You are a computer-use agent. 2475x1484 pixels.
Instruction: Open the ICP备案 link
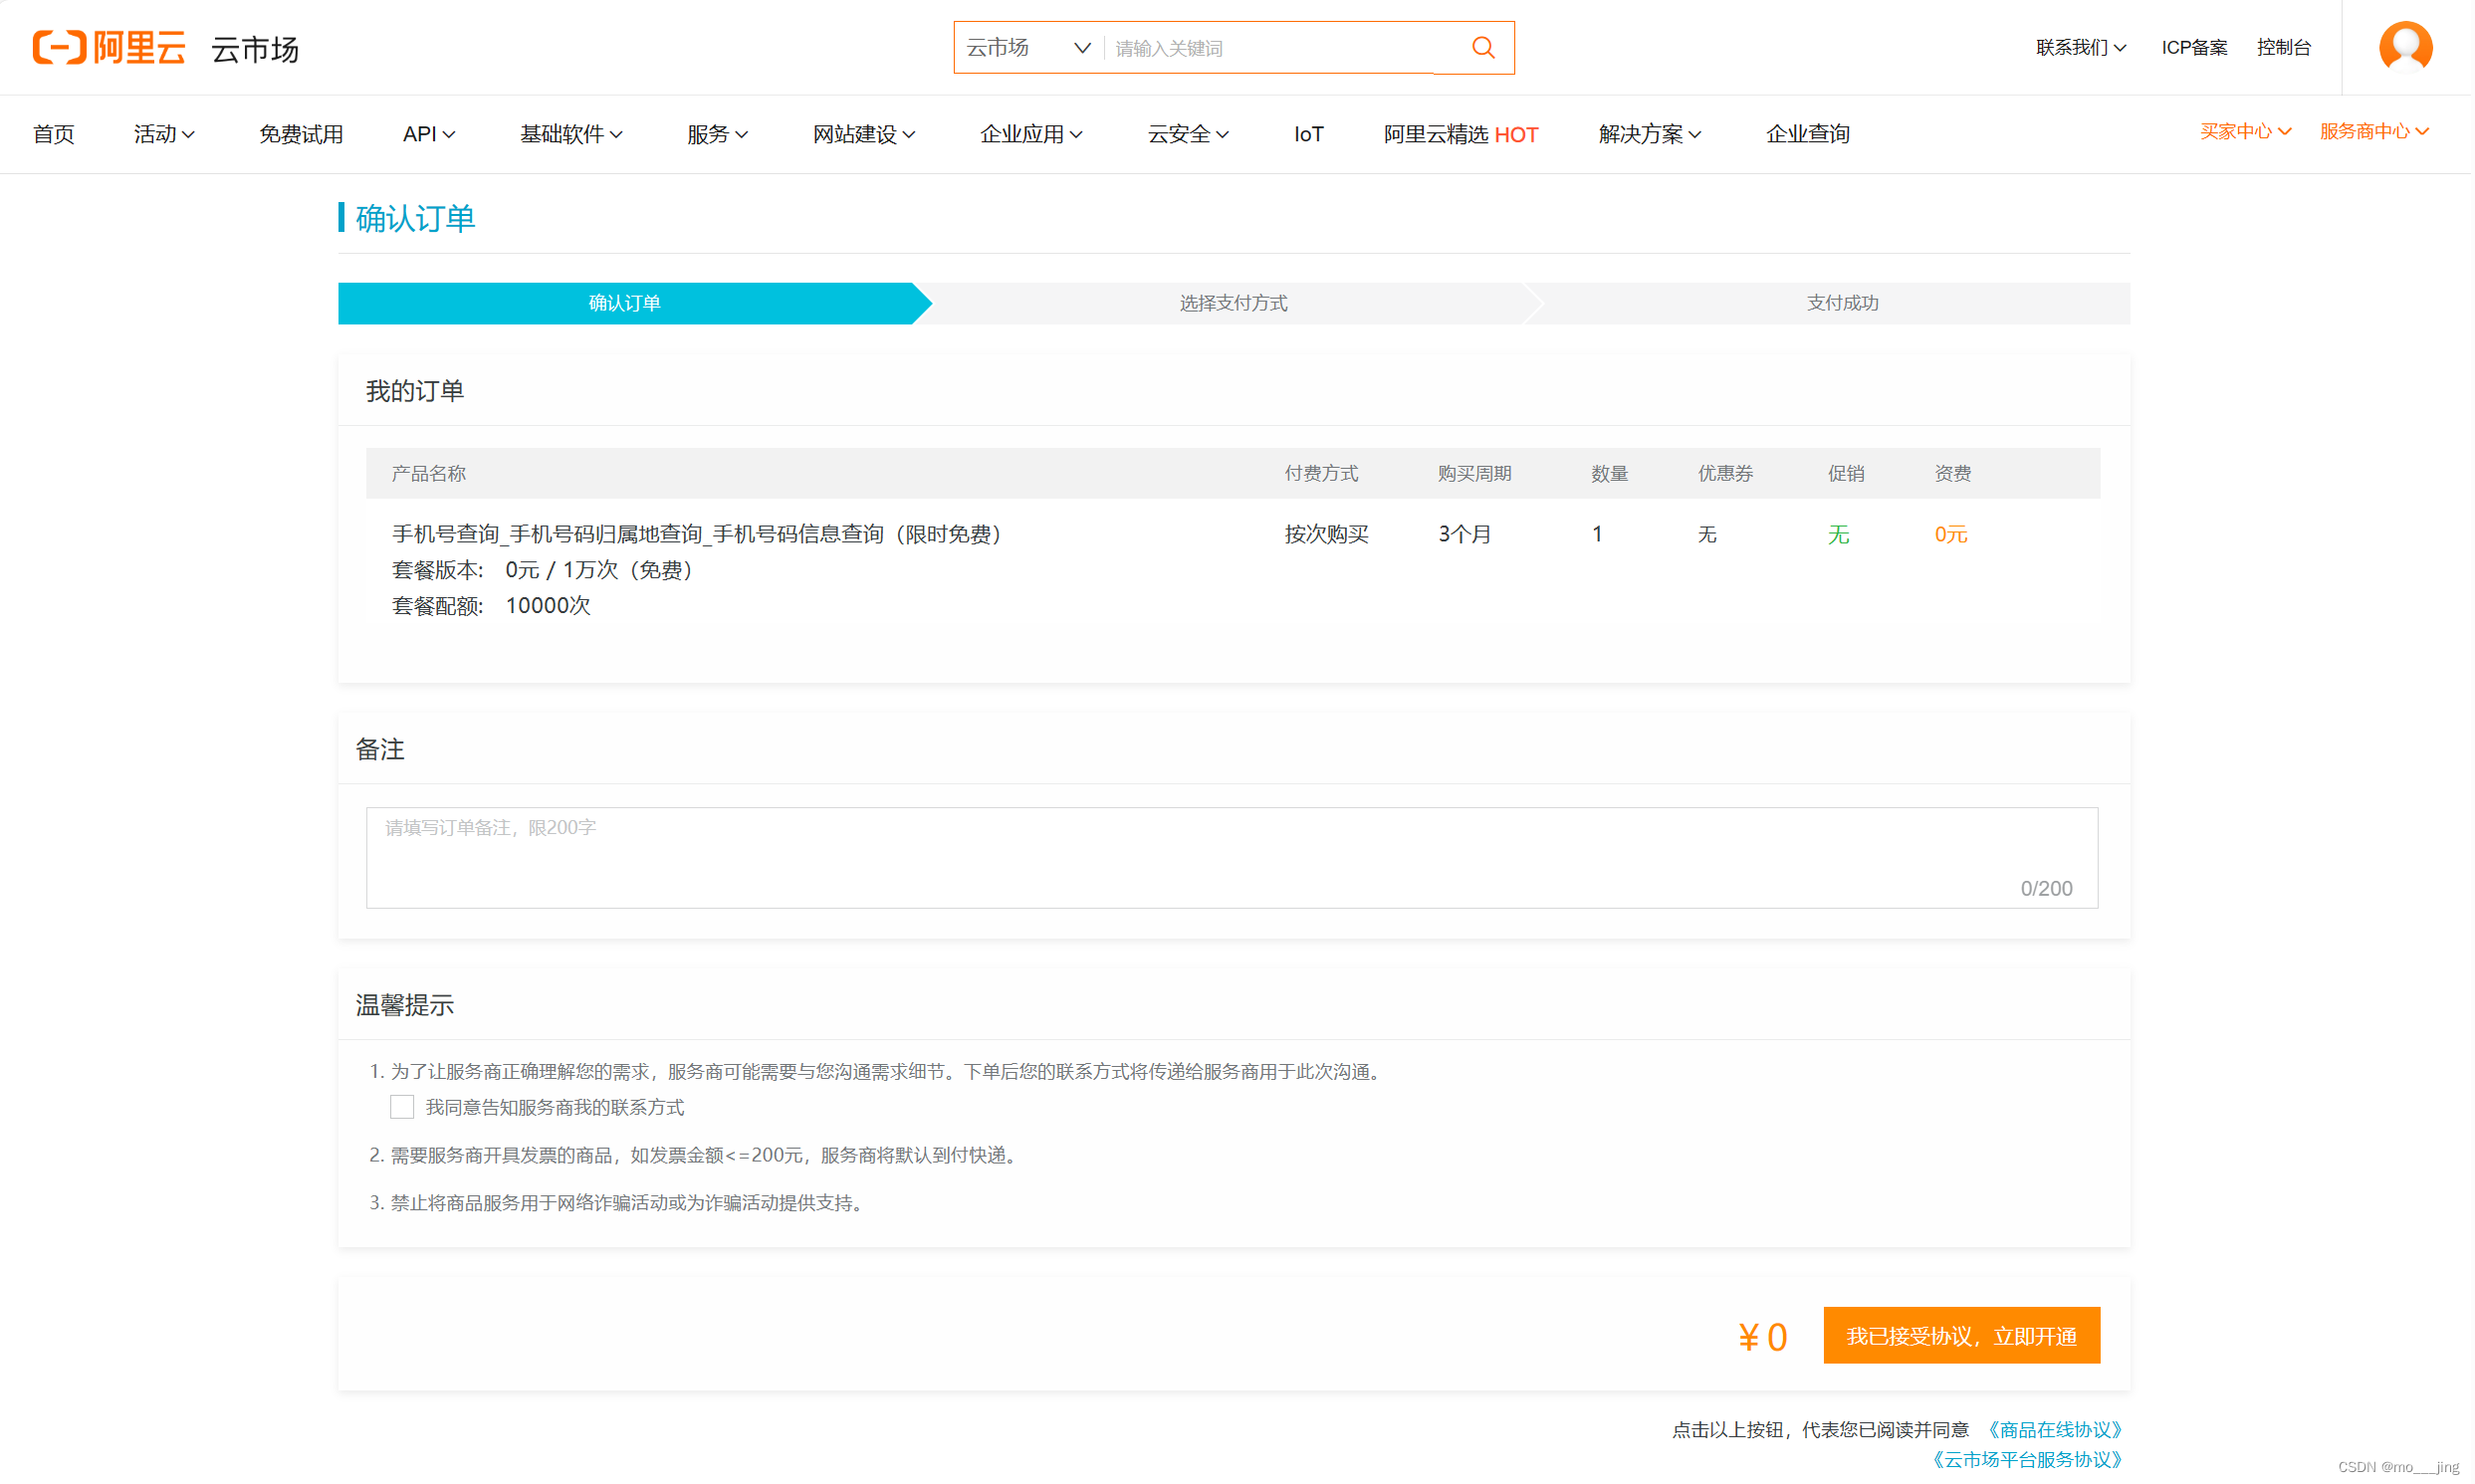click(x=2194, y=48)
